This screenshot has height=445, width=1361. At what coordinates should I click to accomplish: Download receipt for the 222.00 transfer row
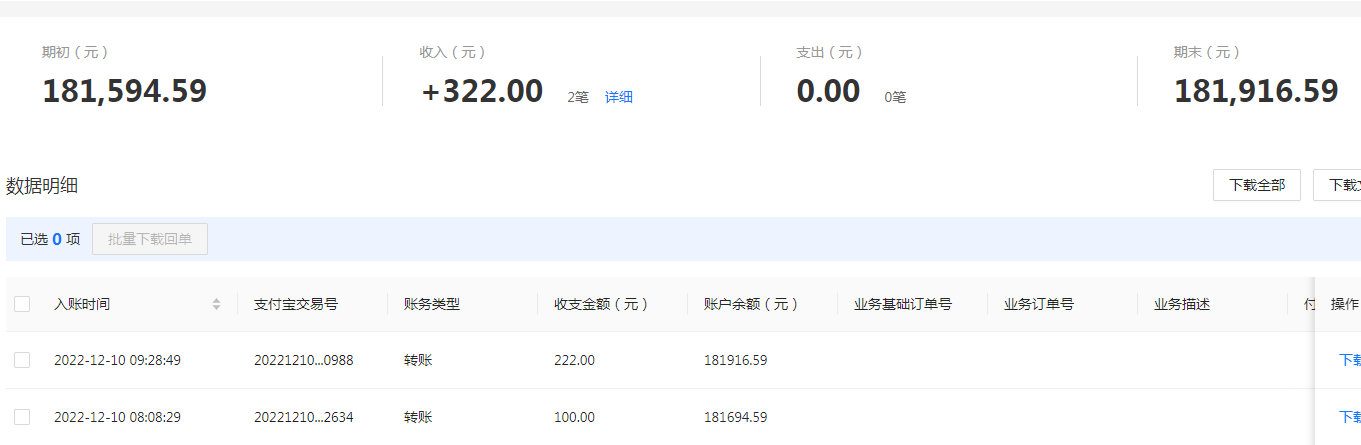(1350, 360)
